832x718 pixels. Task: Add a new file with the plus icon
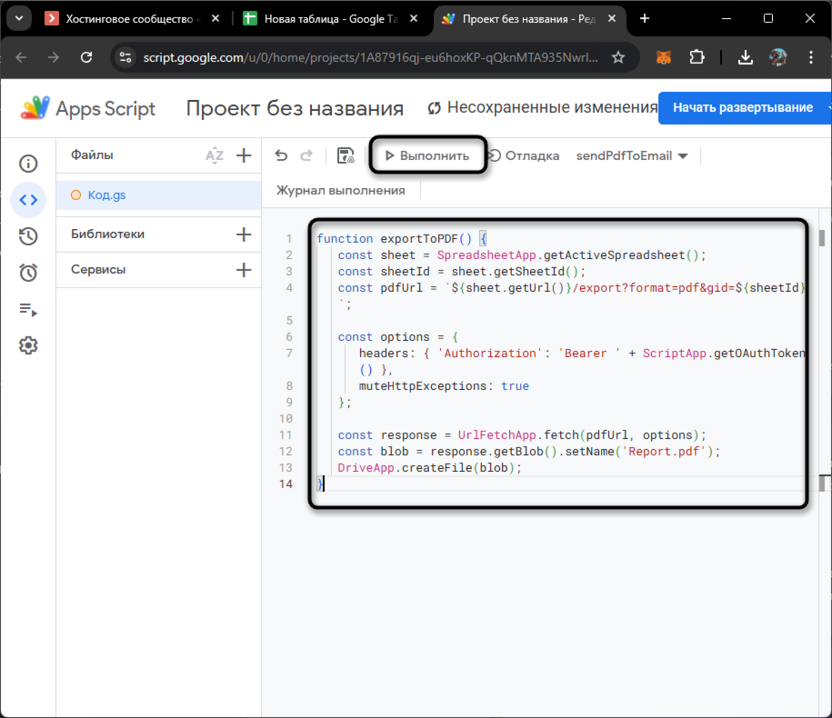click(243, 155)
